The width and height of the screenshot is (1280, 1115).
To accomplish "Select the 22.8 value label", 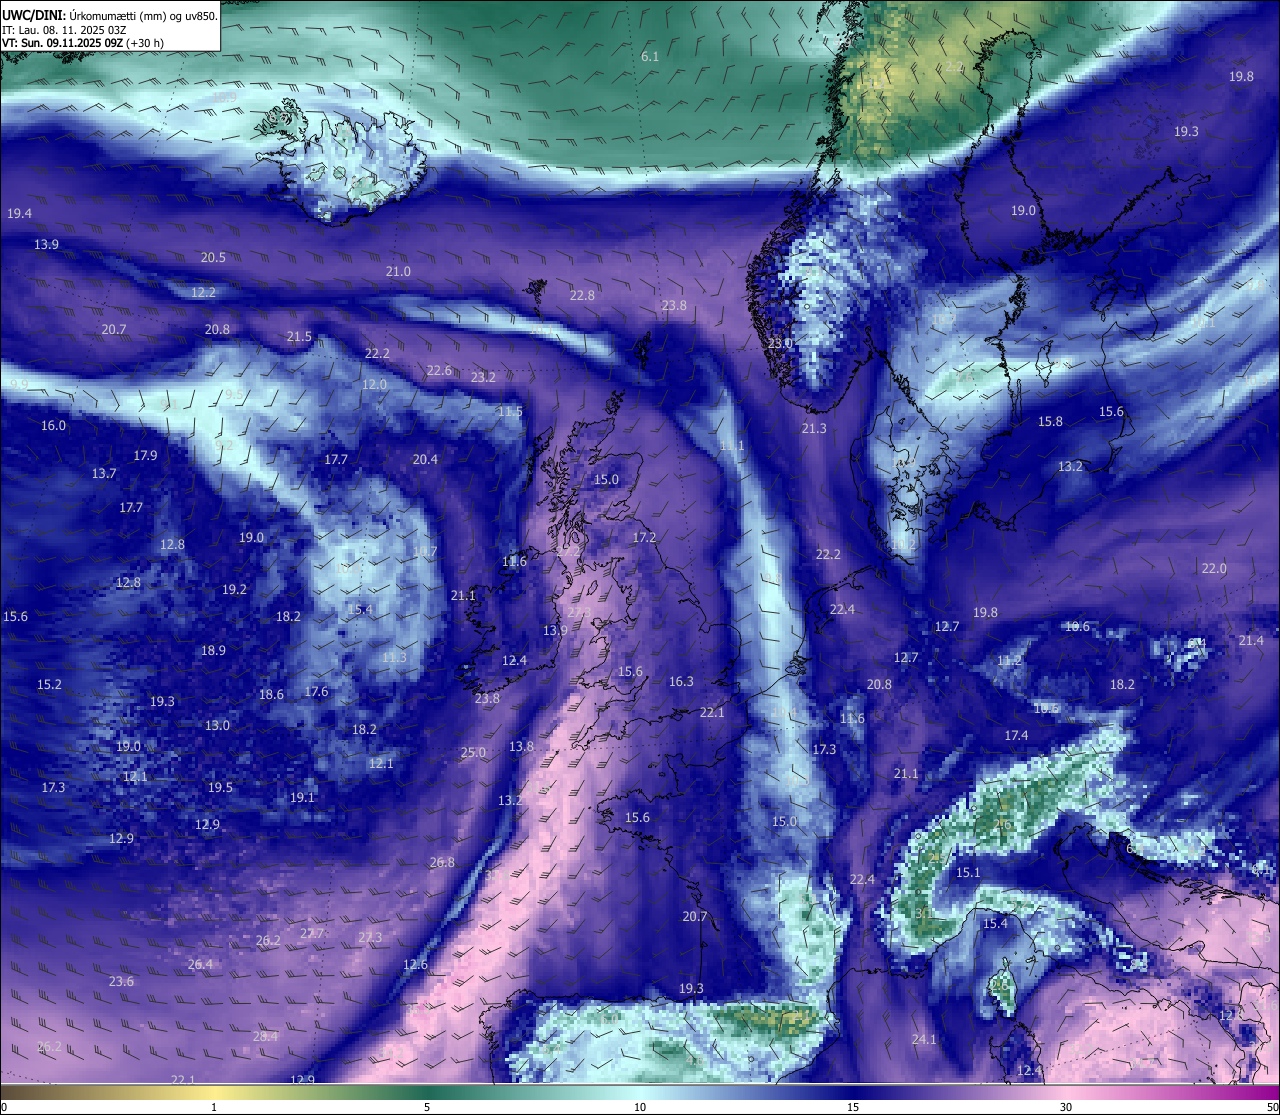I will tap(582, 296).
